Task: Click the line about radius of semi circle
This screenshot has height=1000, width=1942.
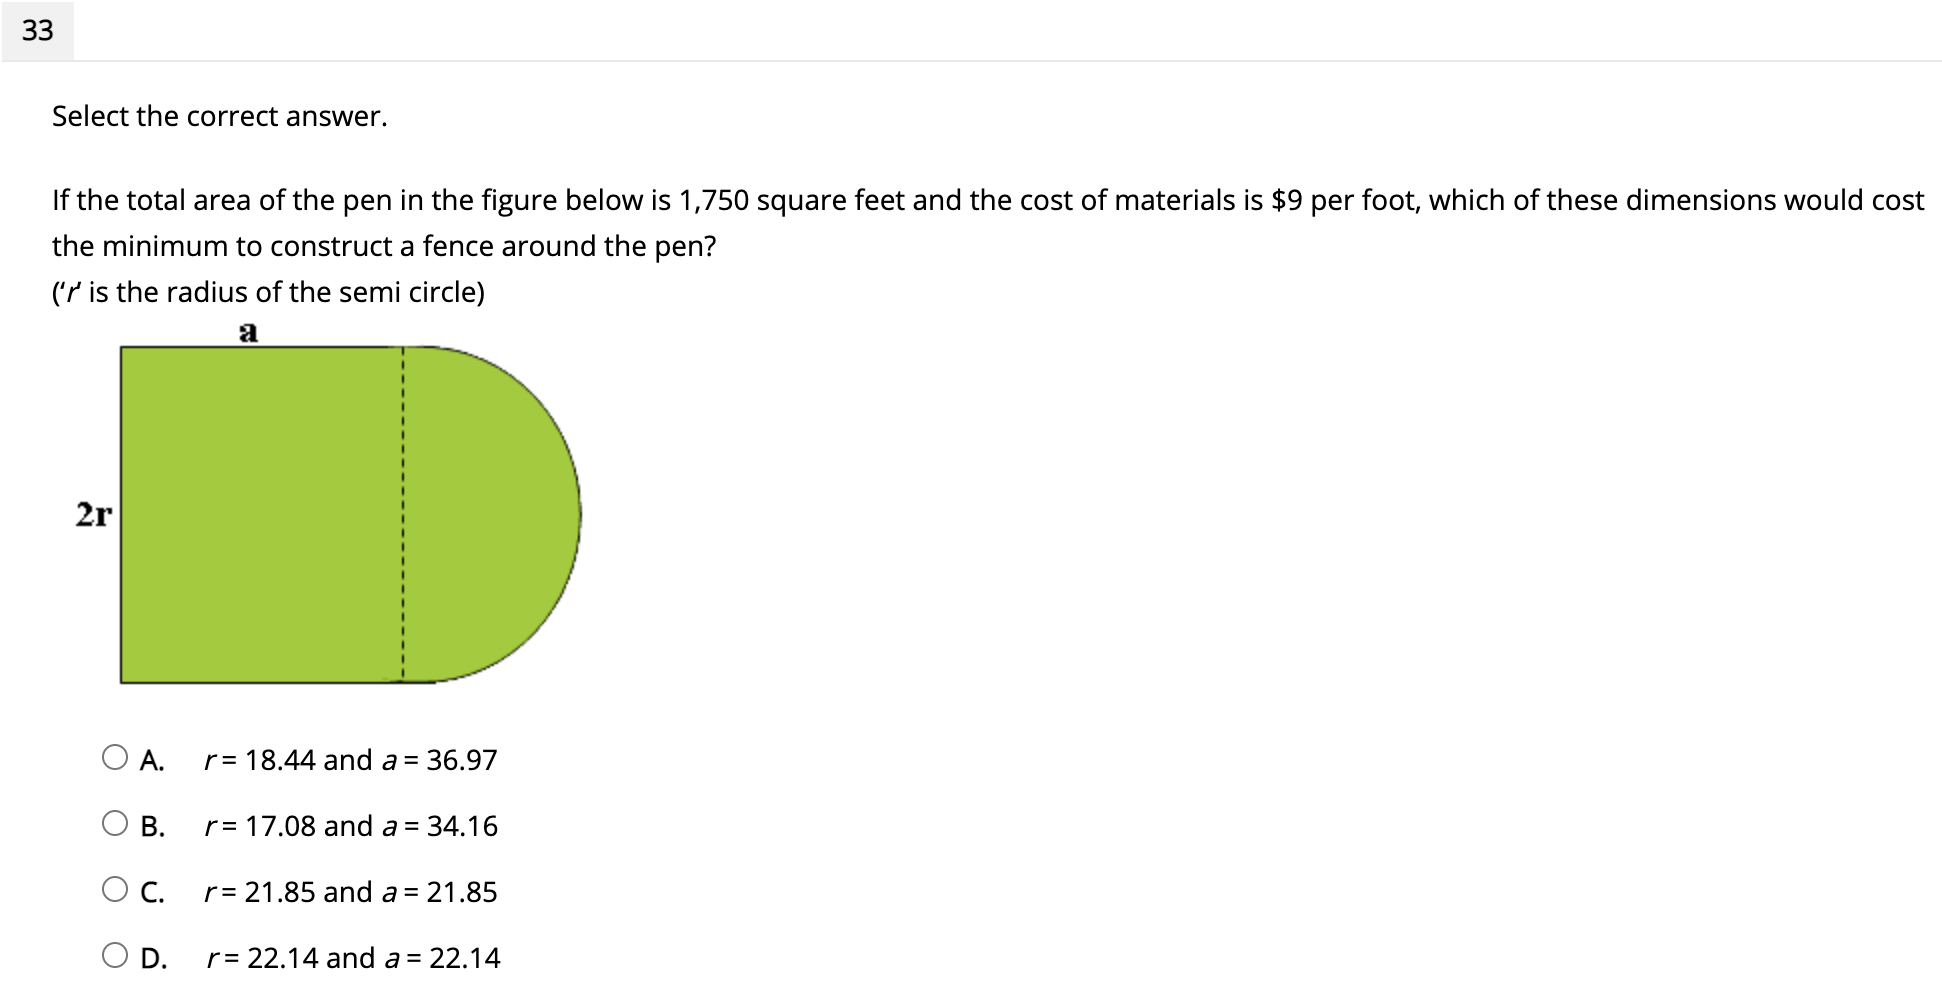Action: [268, 292]
